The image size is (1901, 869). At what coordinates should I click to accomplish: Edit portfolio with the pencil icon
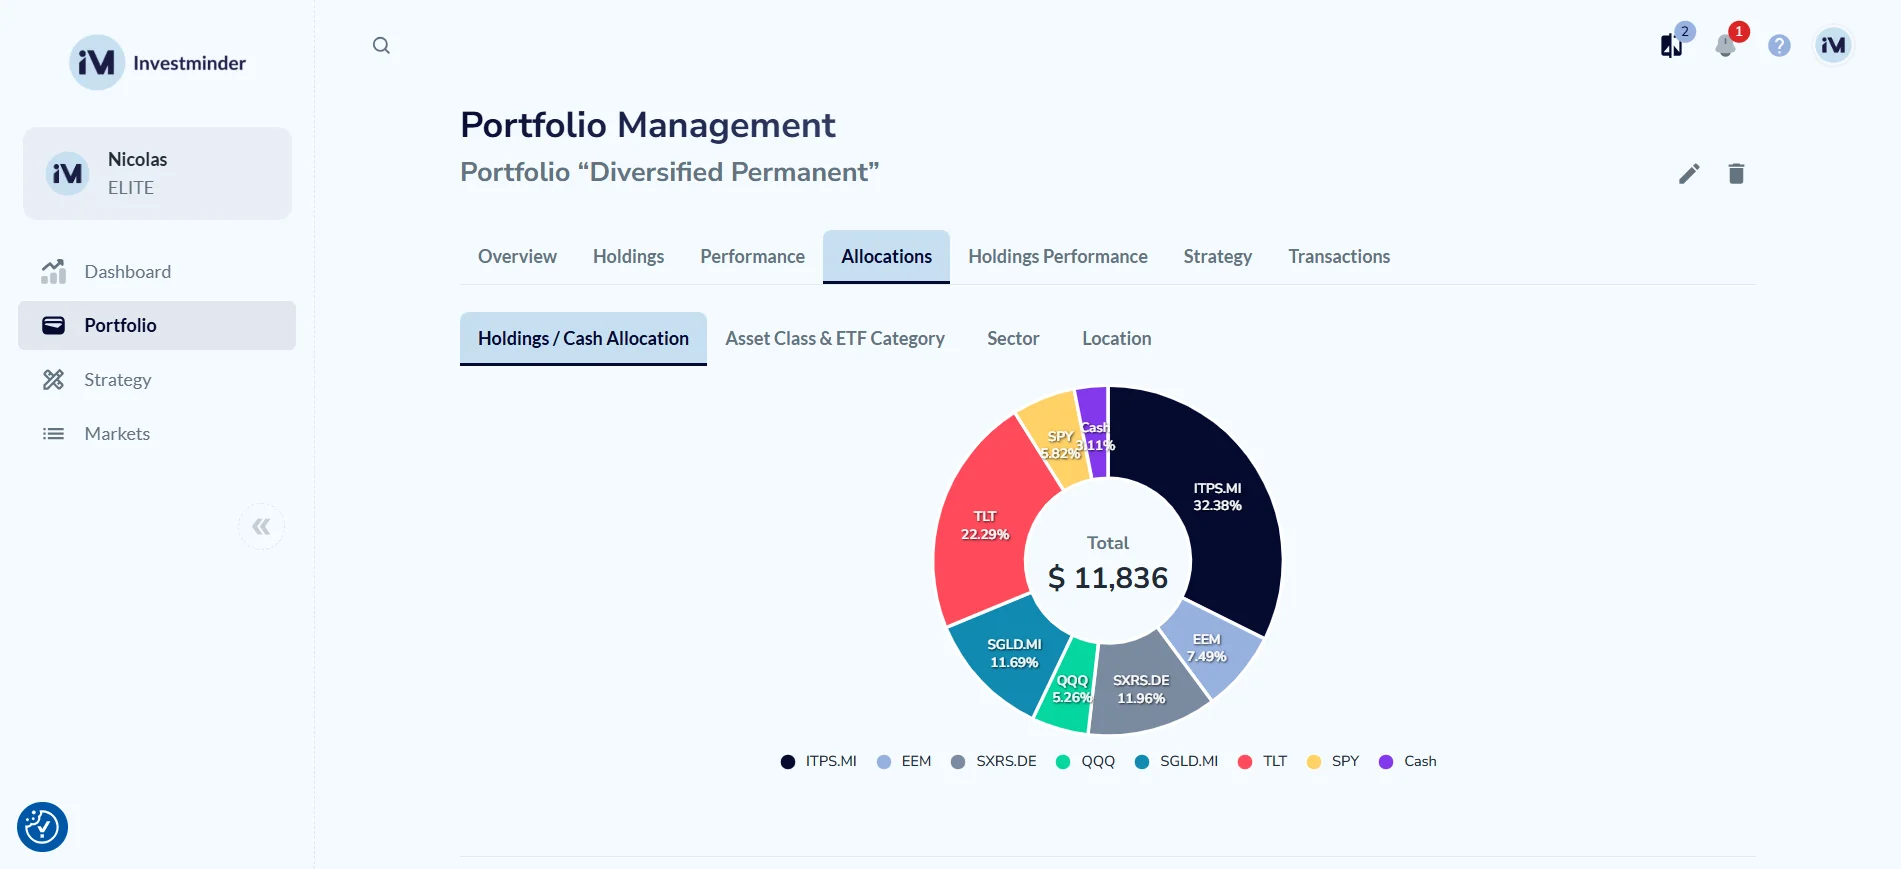click(x=1689, y=174)
